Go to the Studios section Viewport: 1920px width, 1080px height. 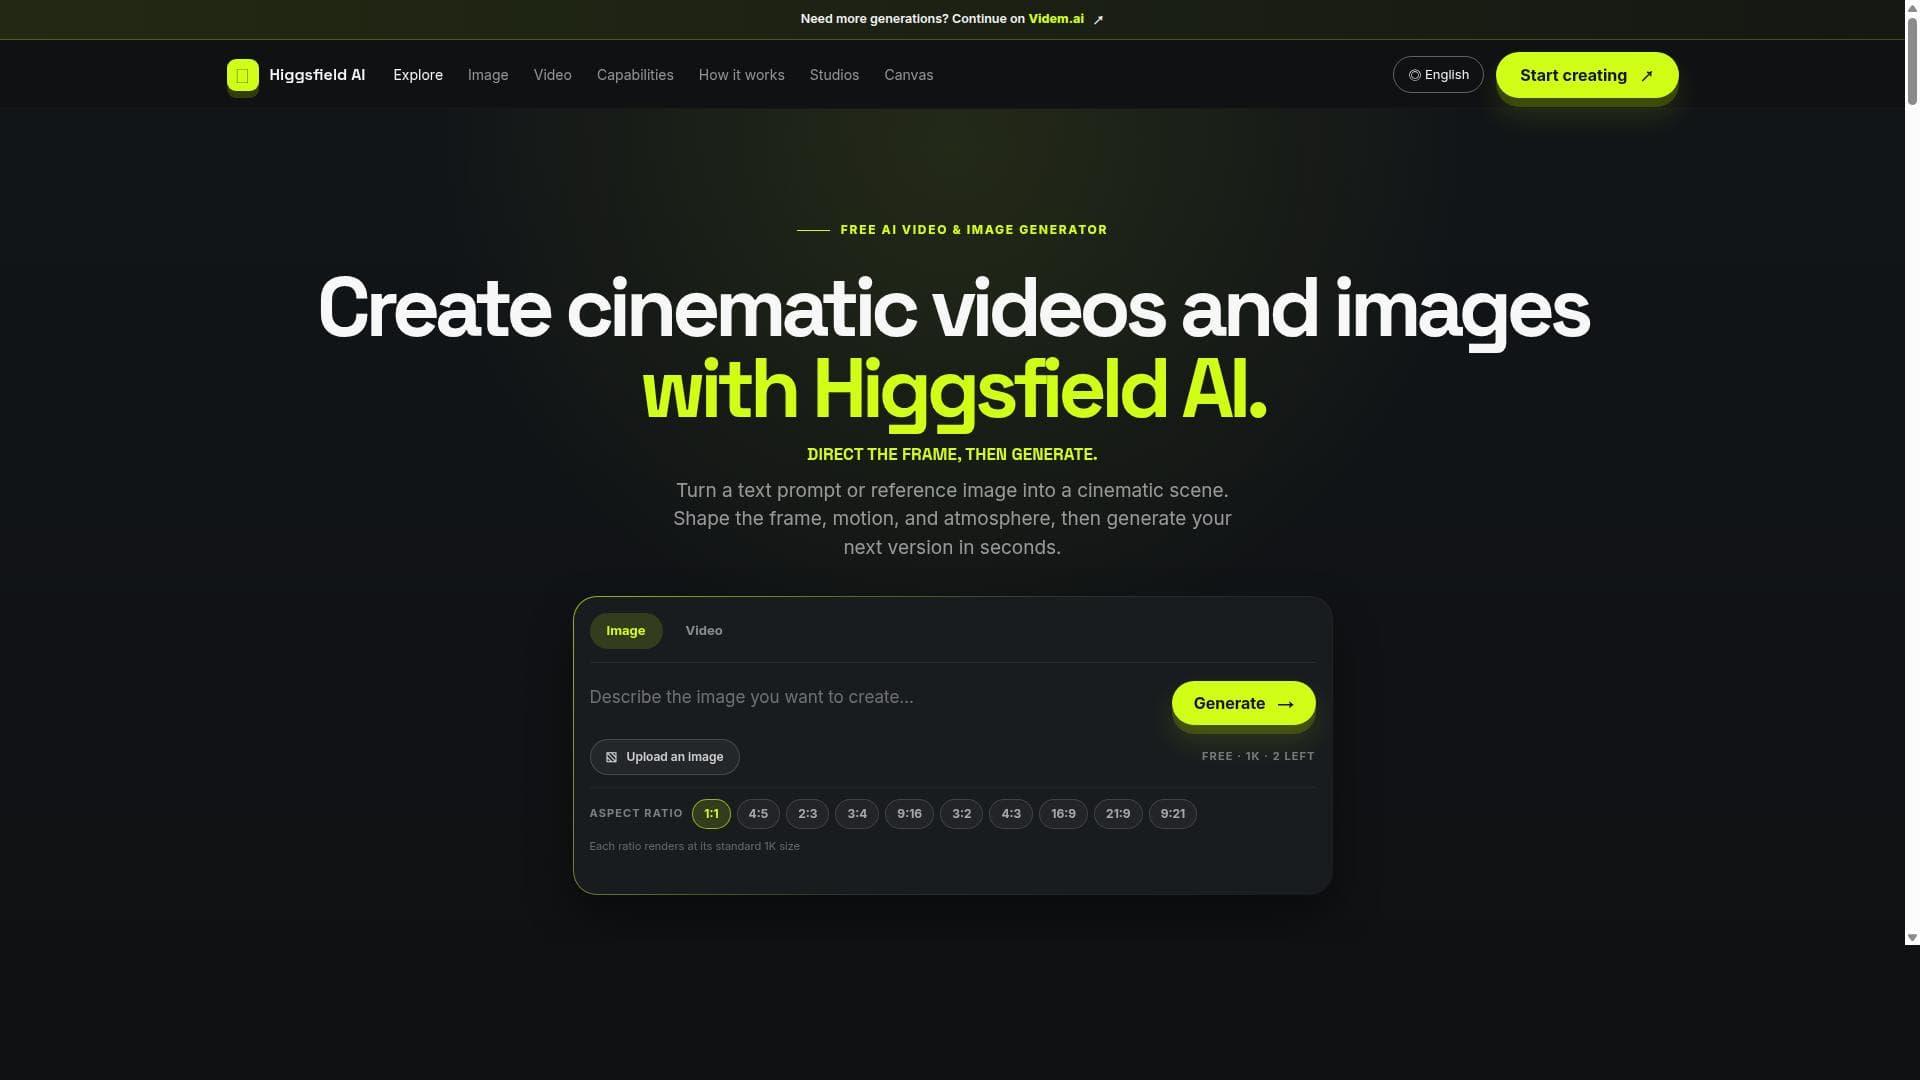(x=834, y=75)
